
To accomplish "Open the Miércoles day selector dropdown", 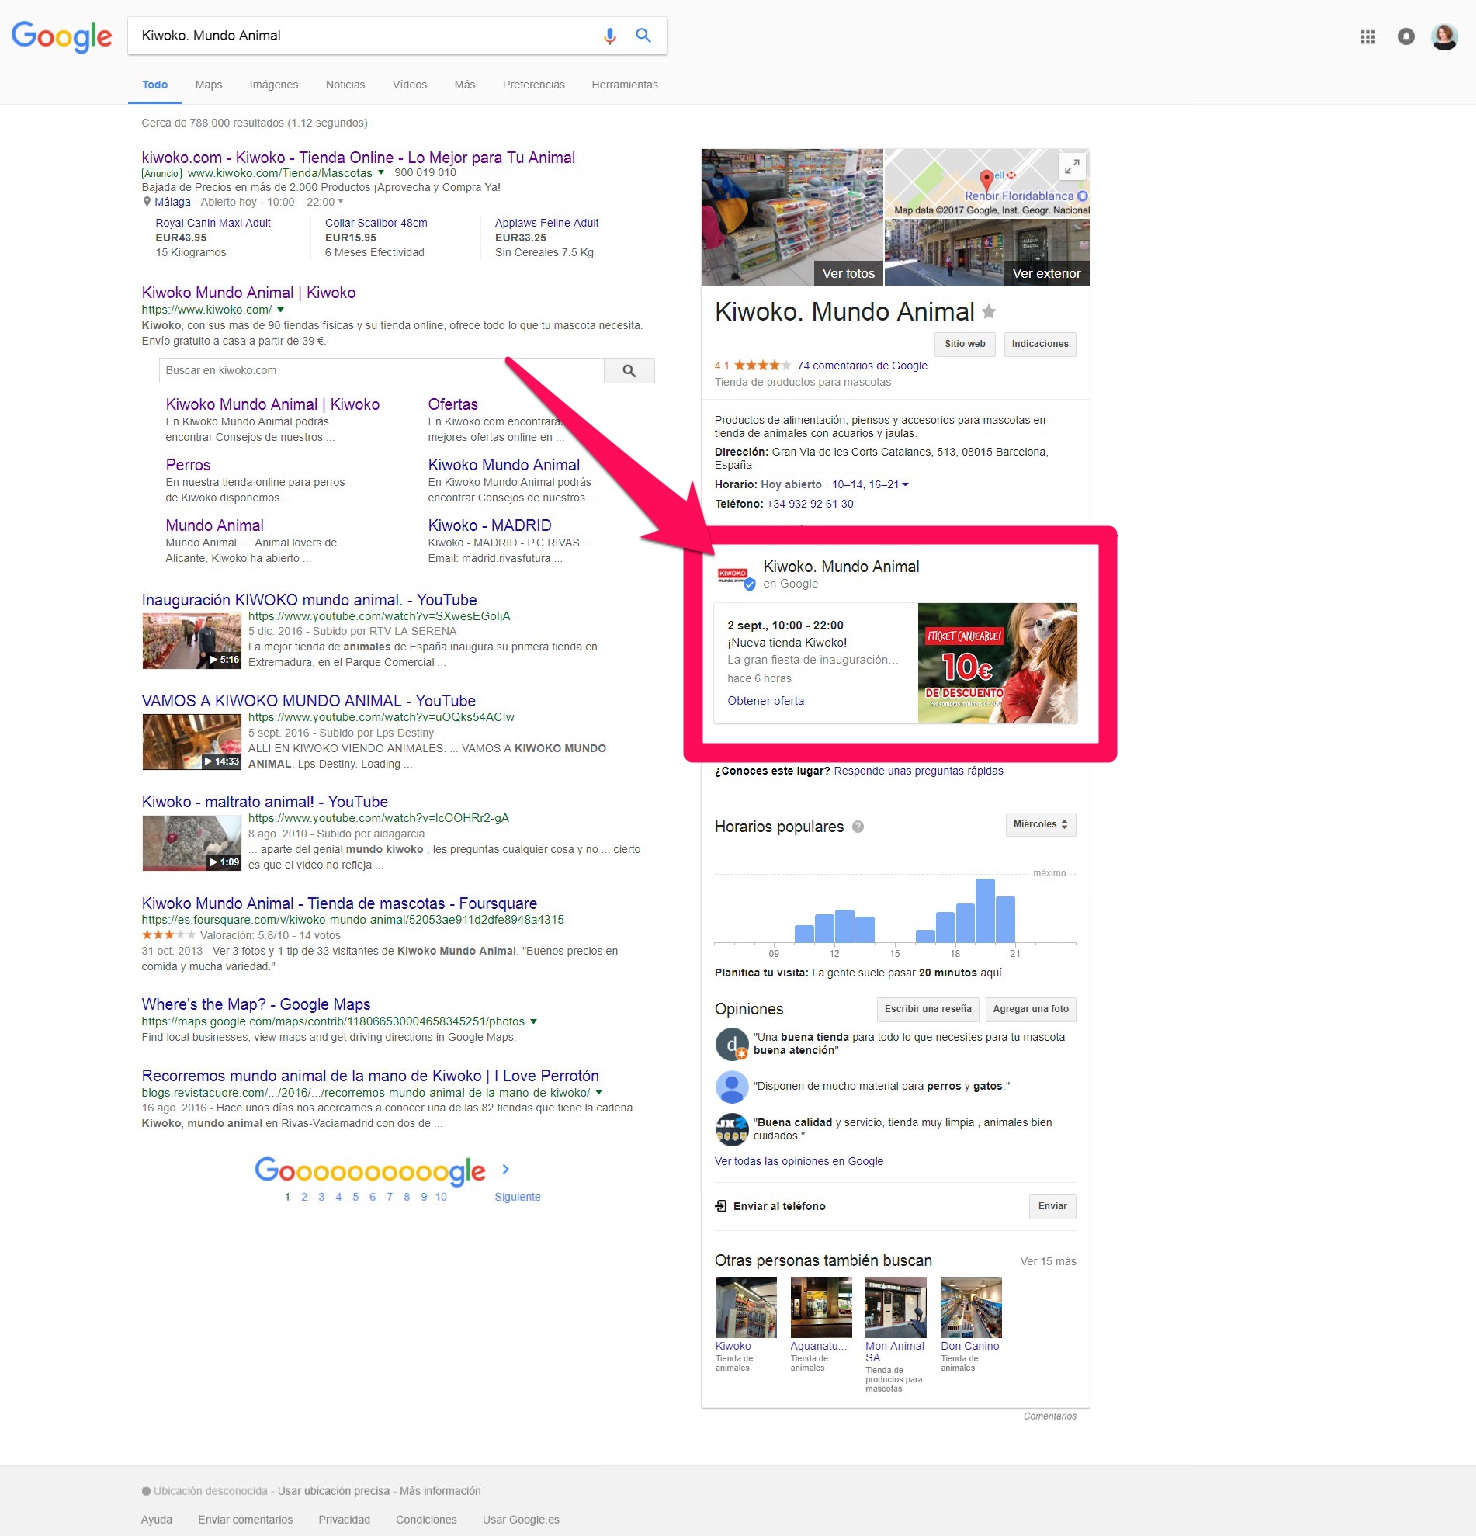I will pos(1040,825).
